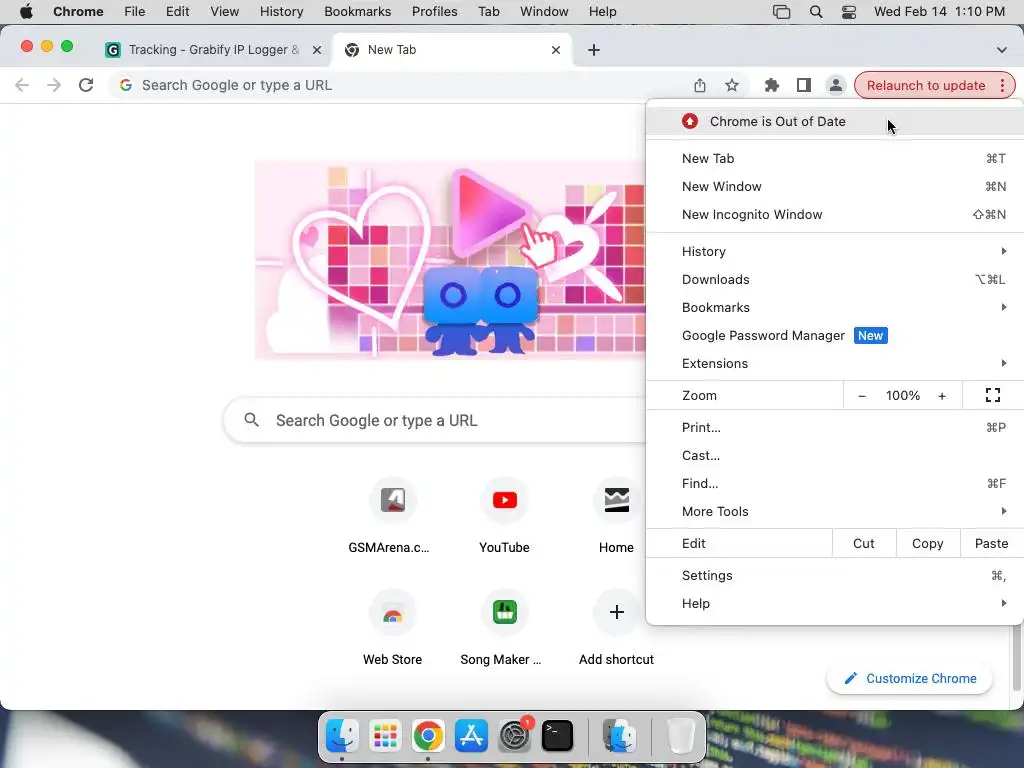Open the profile avatar icon

835,85
